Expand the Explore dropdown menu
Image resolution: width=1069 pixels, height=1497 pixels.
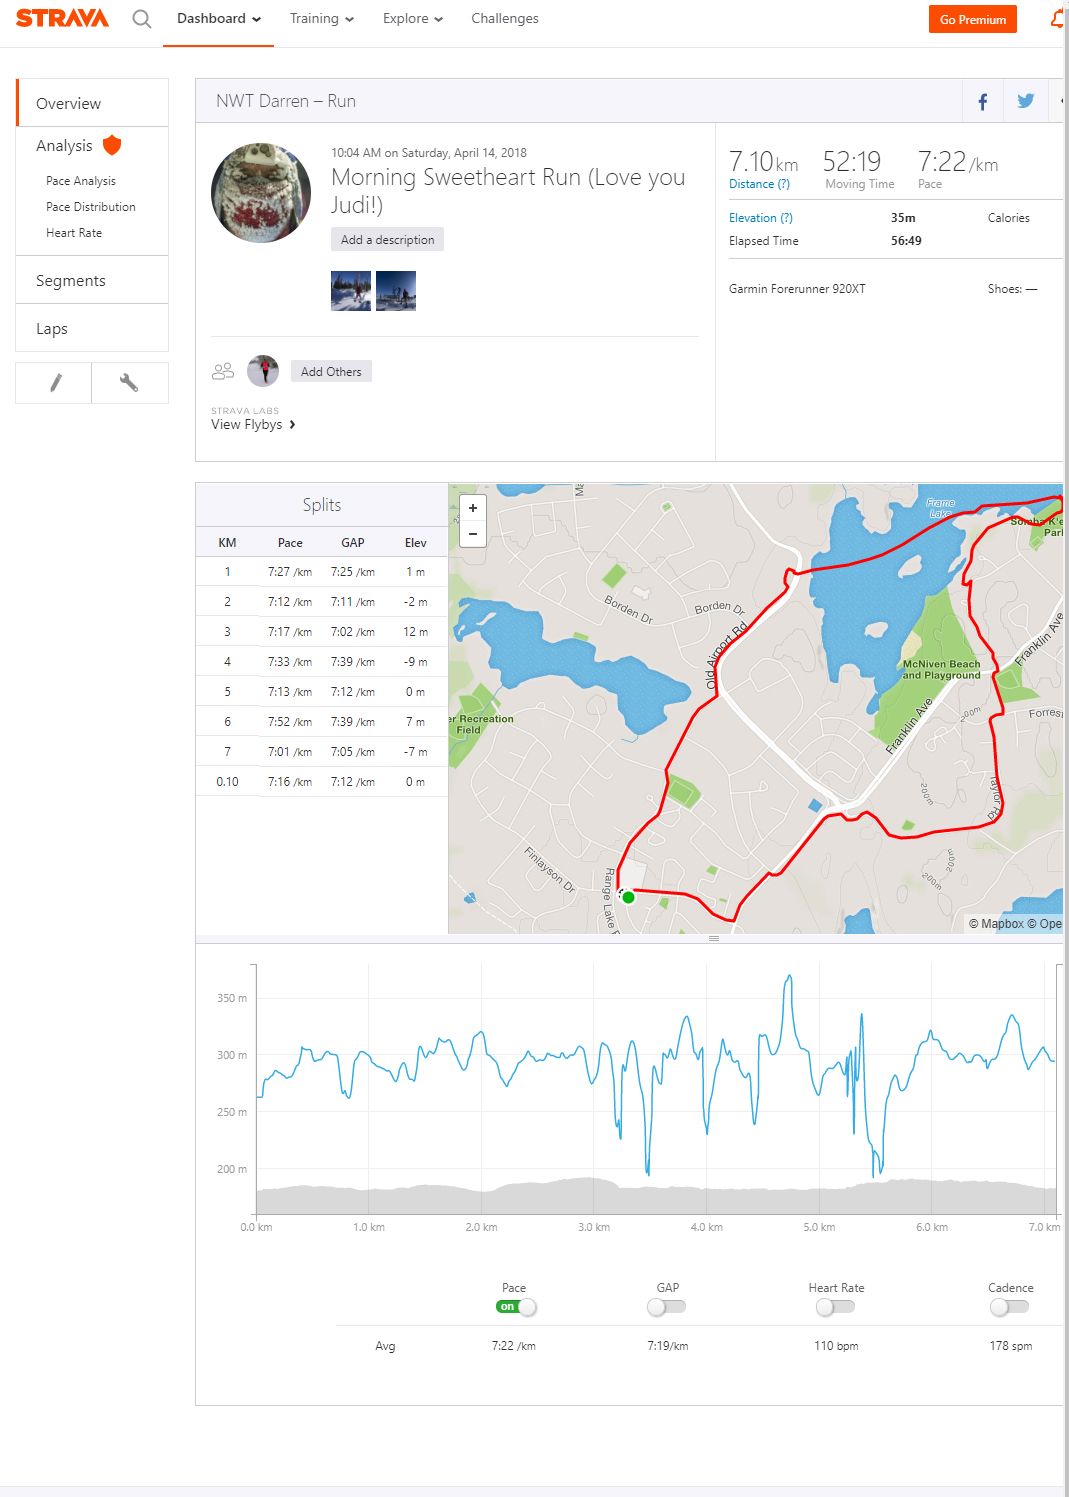(x=412, y=19)
